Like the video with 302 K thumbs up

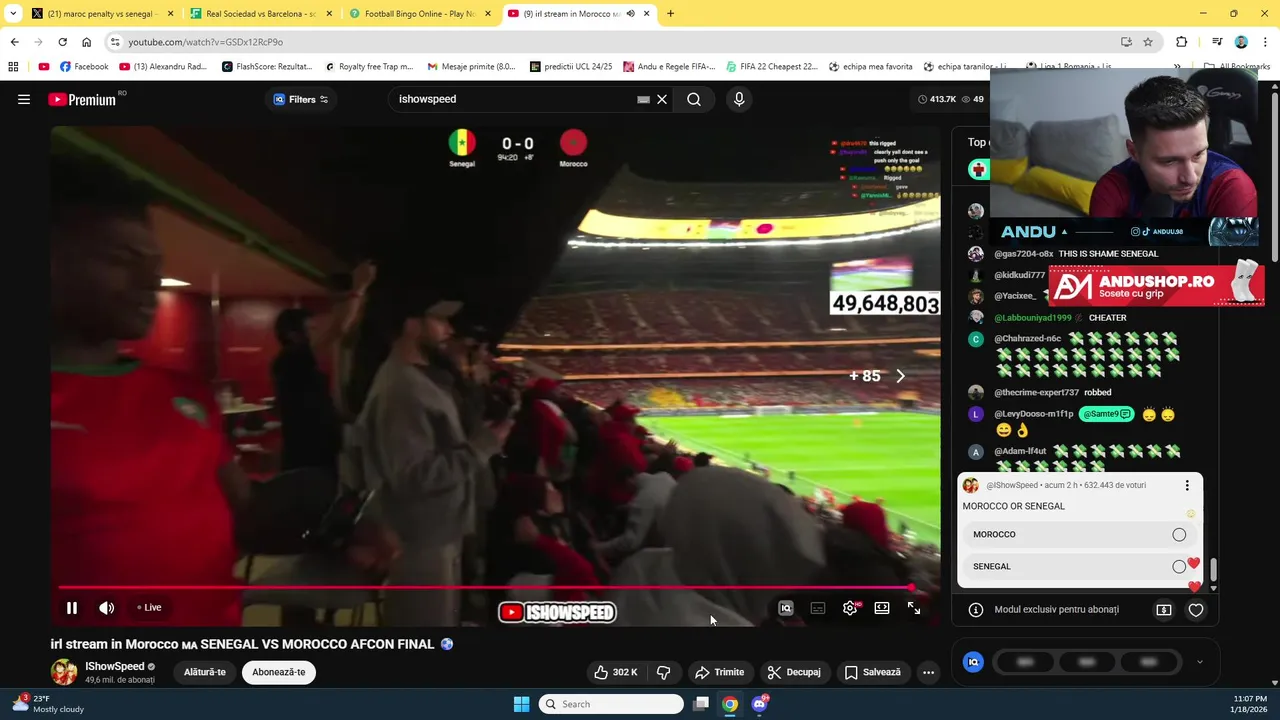coord(615,672)
